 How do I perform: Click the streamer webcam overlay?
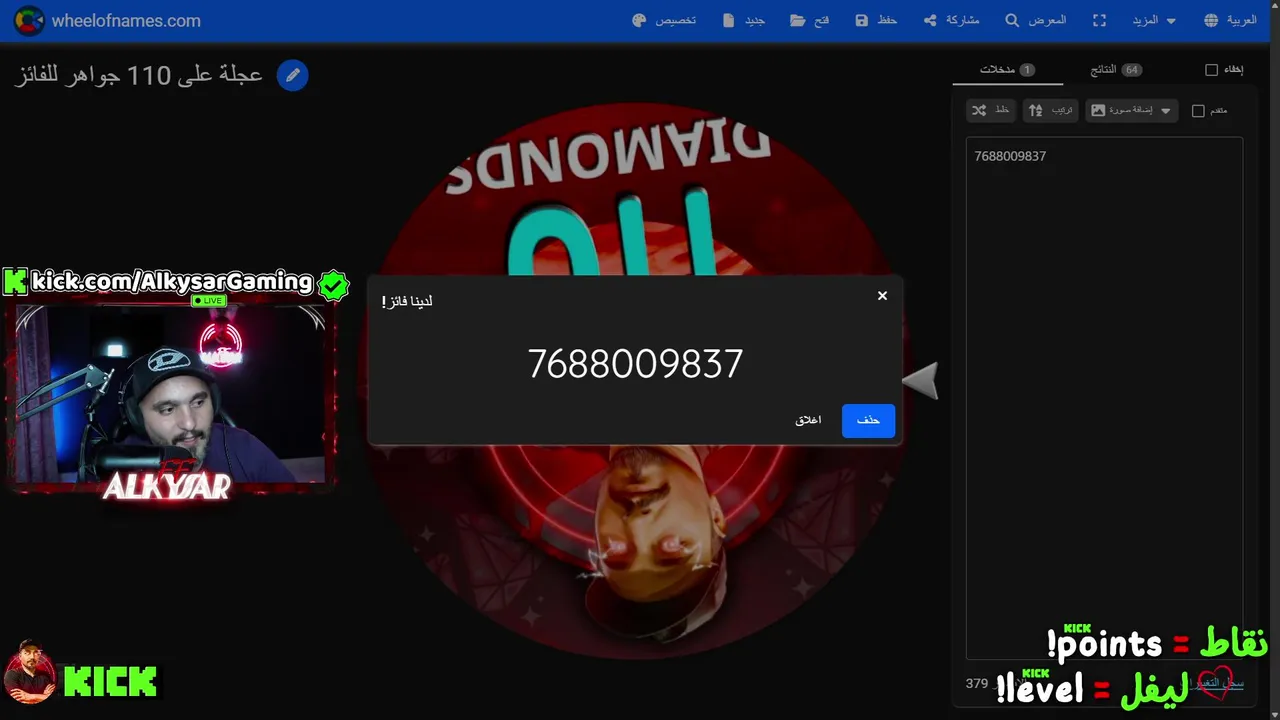pos(170,393)
